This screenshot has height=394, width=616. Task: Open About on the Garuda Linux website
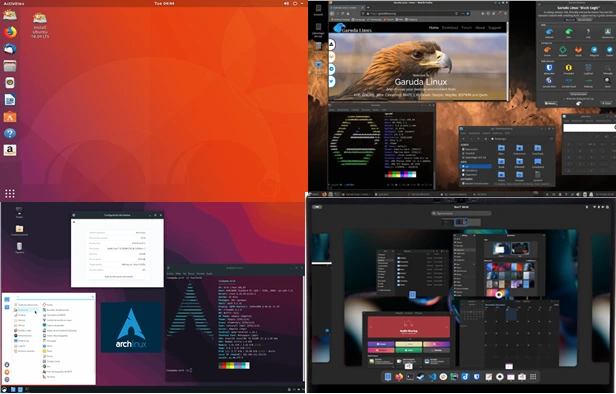pyautogui.click(x=480, y=27)
